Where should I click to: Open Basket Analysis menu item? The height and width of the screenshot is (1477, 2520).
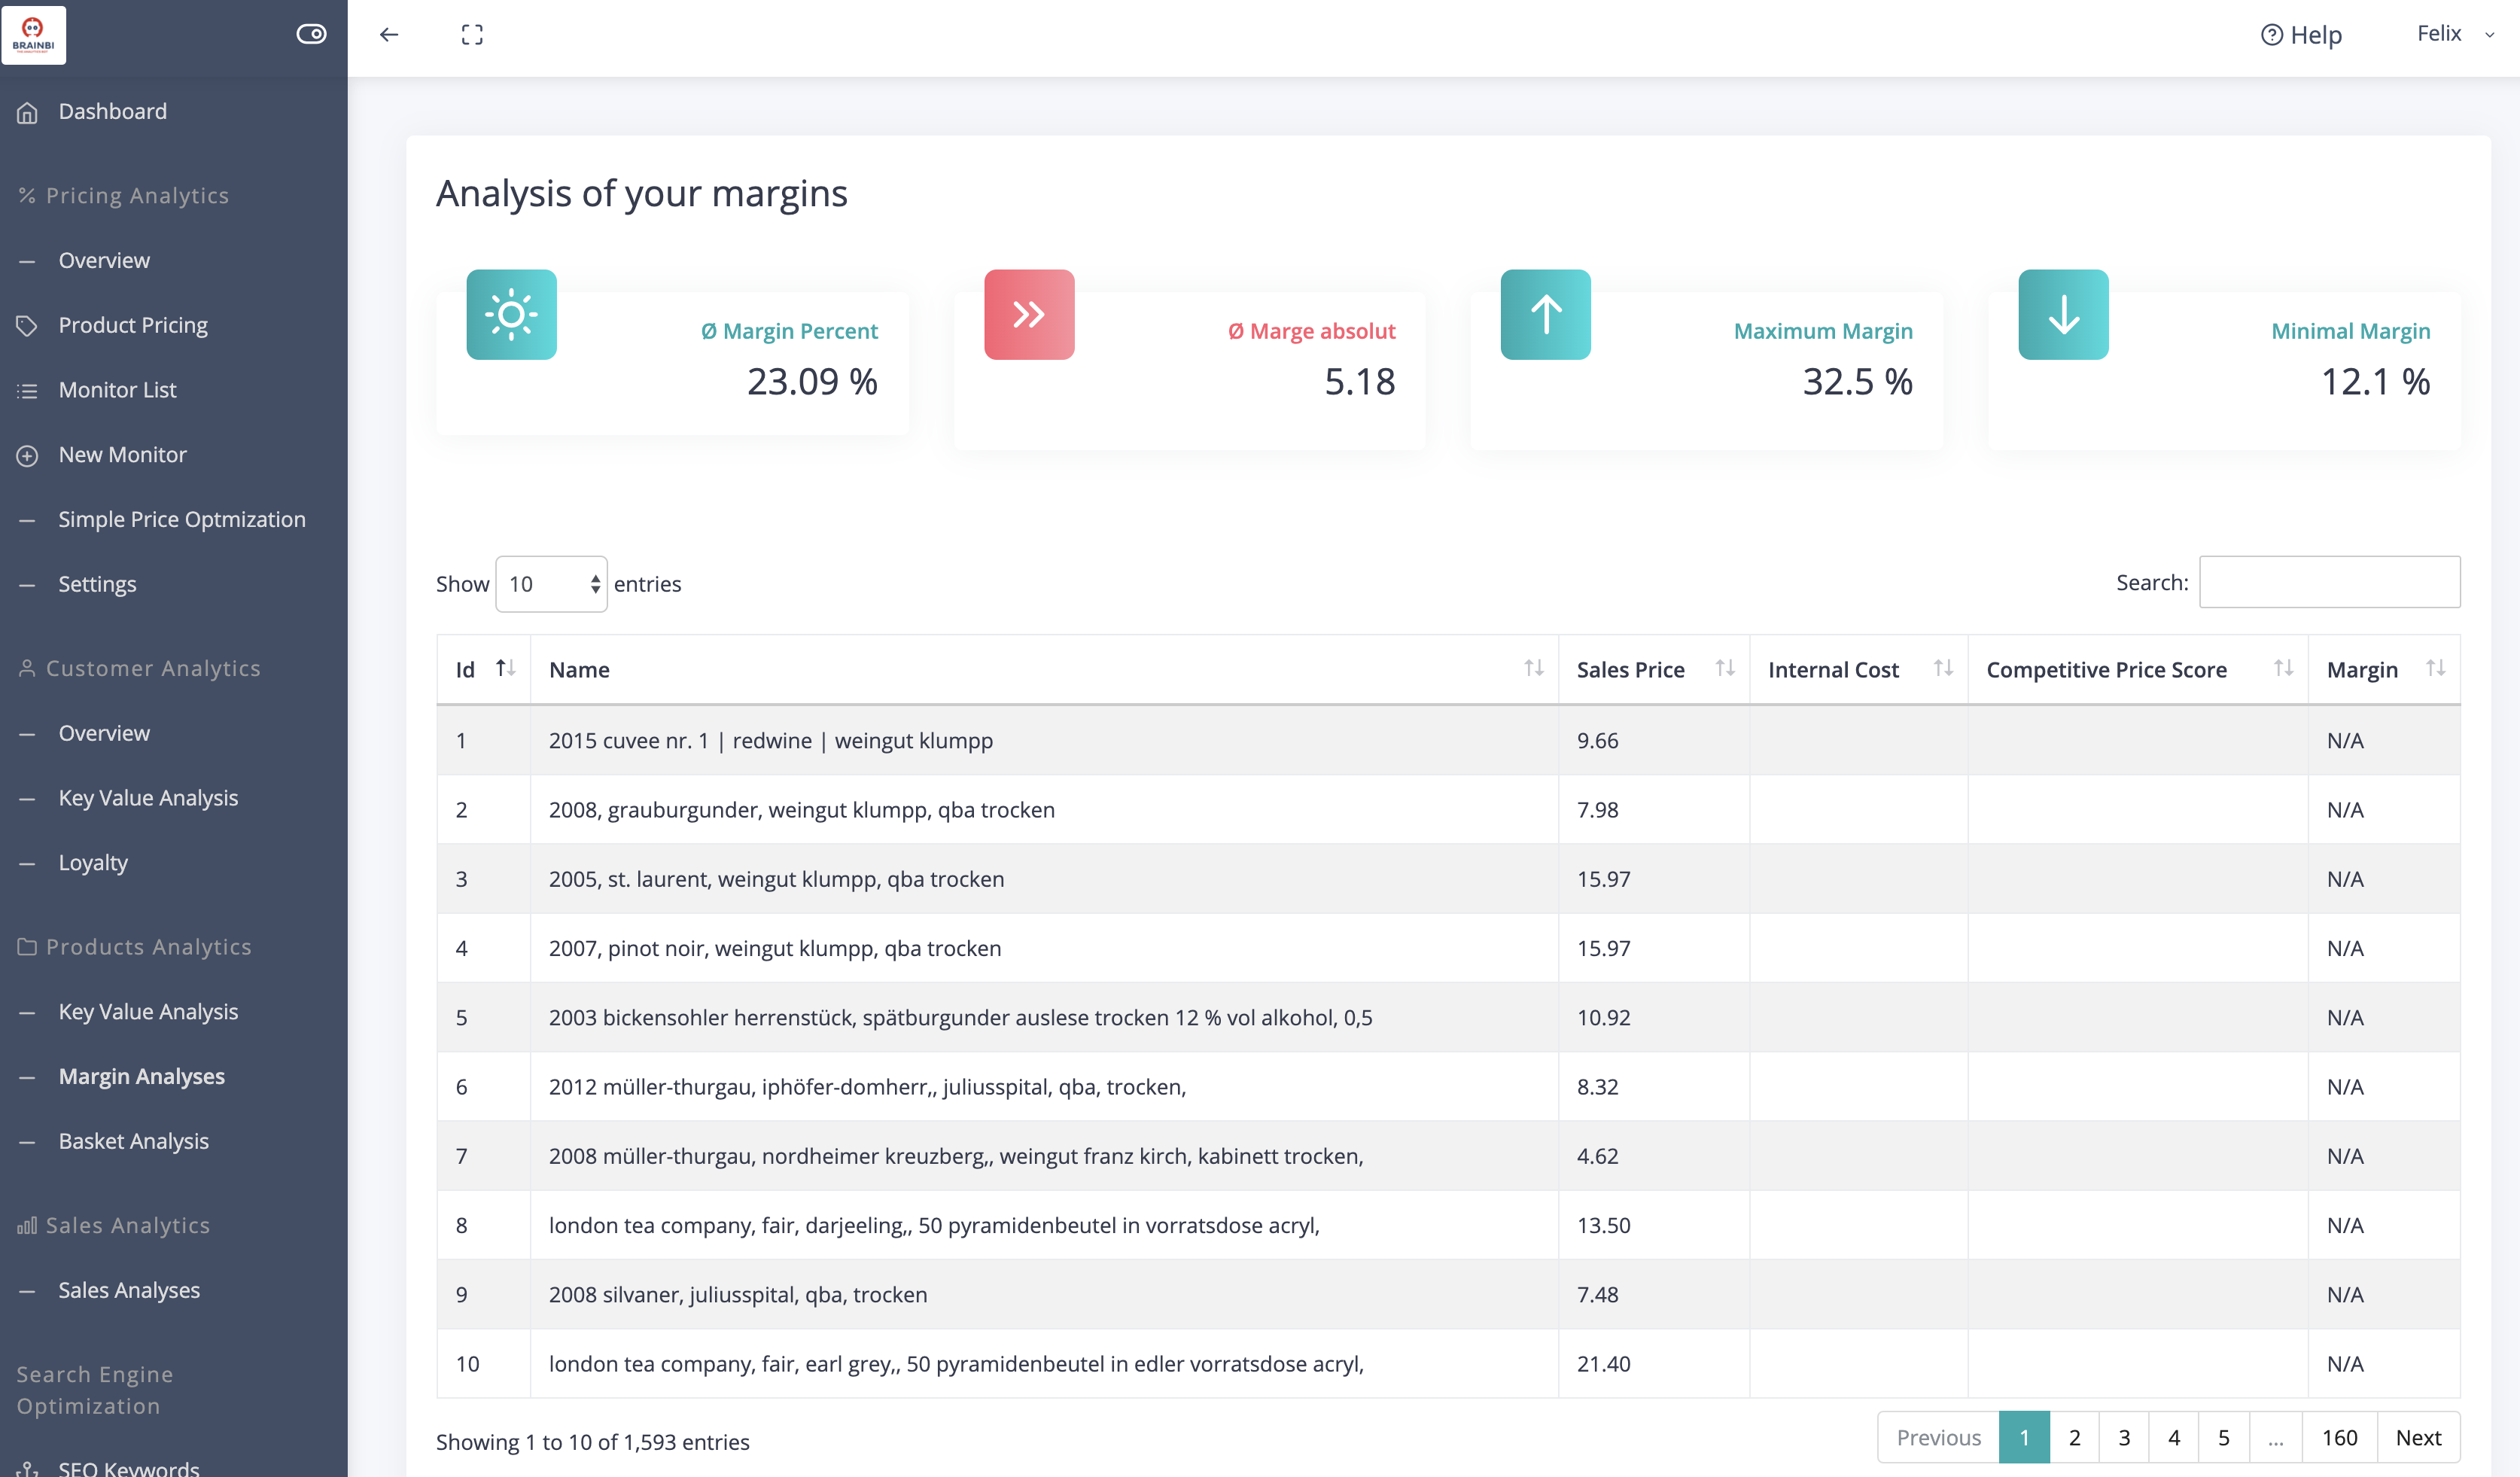coord(134,1141)
